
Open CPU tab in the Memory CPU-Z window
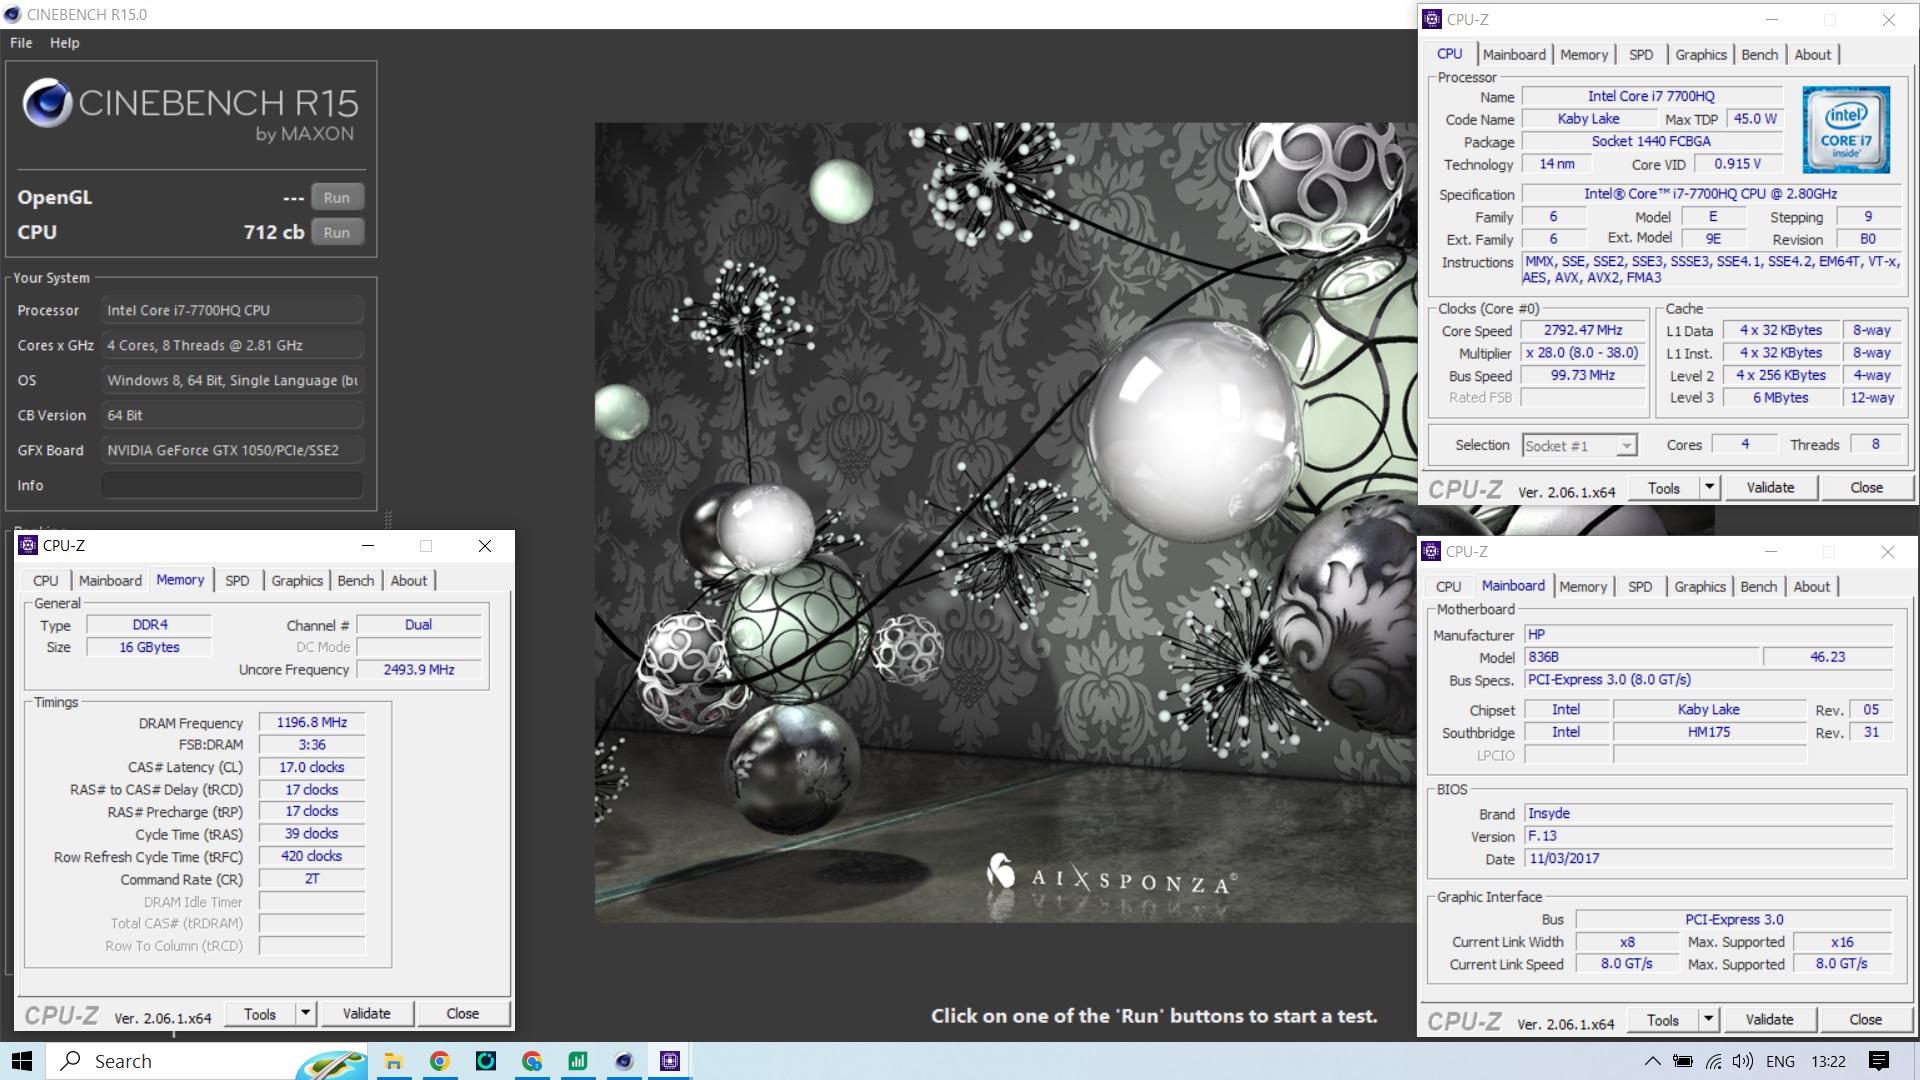coord(45,580)
